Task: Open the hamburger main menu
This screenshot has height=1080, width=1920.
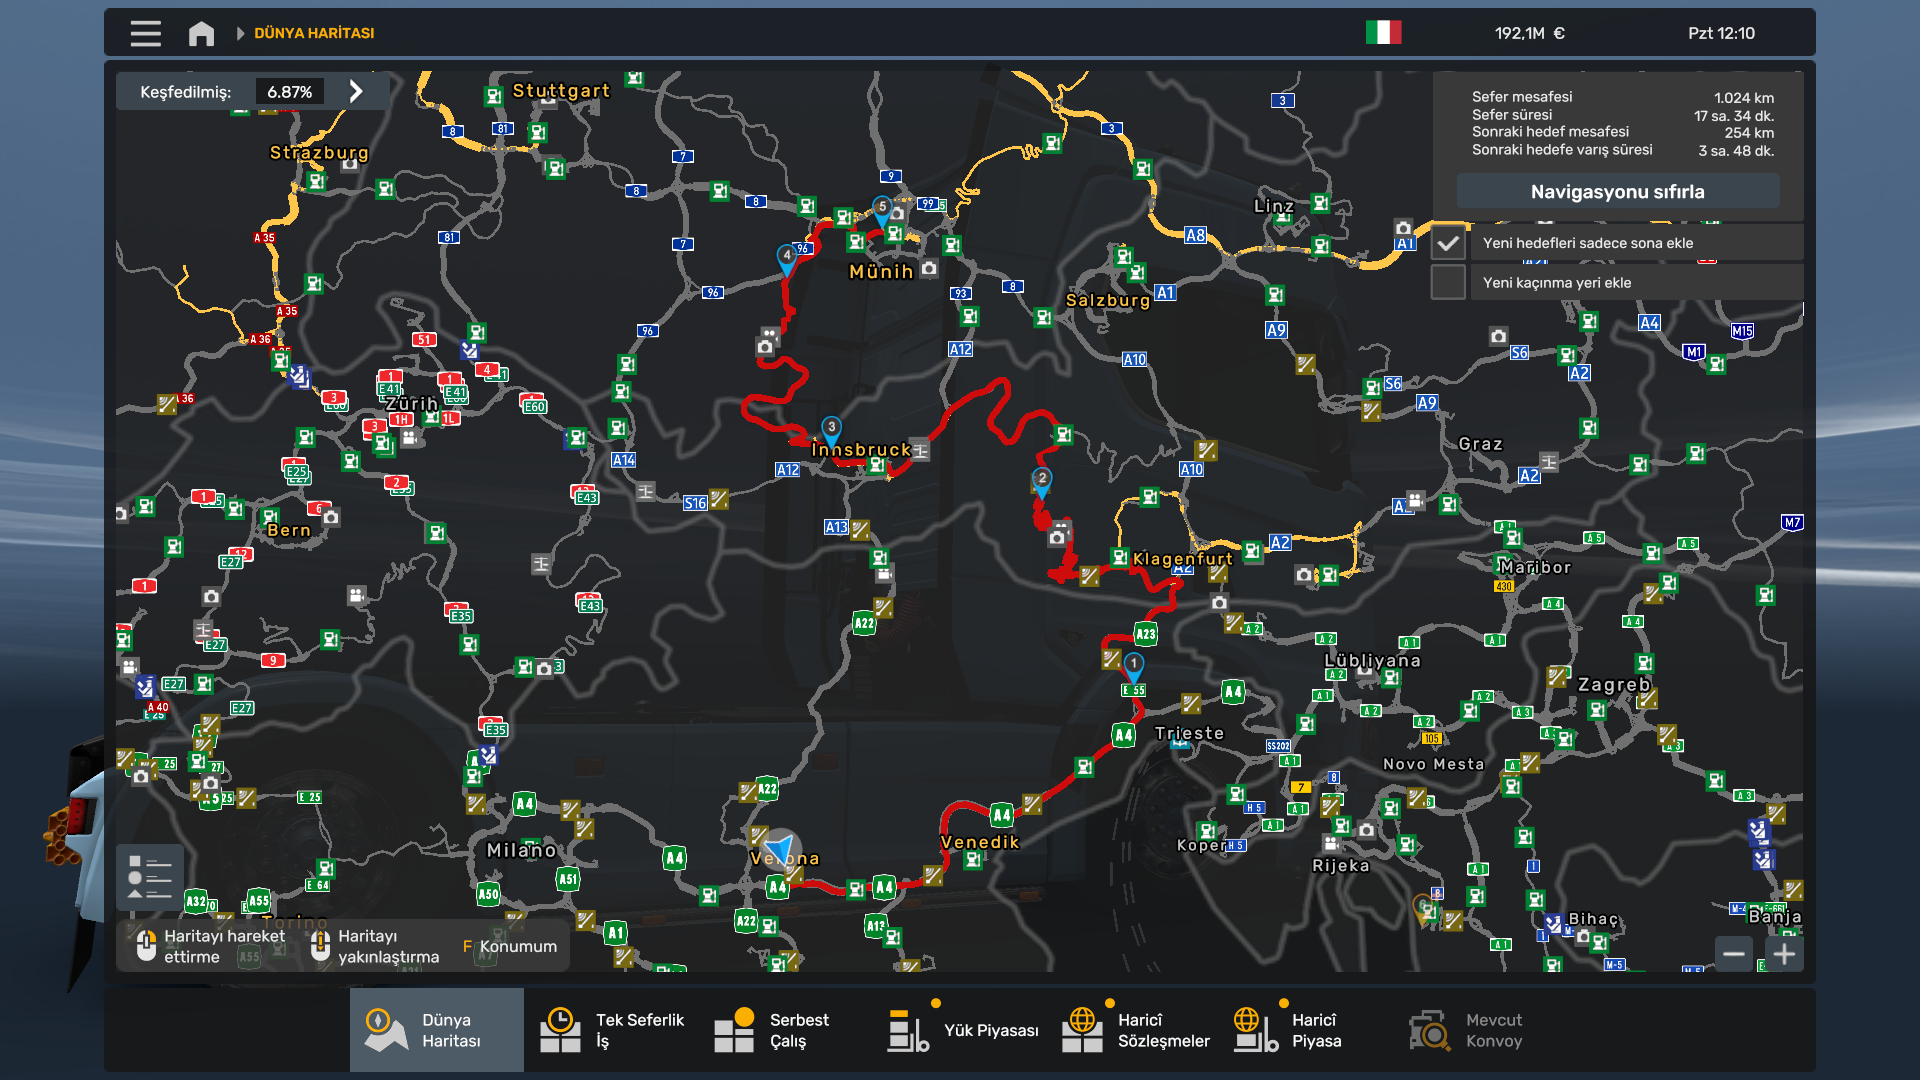Action: 145,33
